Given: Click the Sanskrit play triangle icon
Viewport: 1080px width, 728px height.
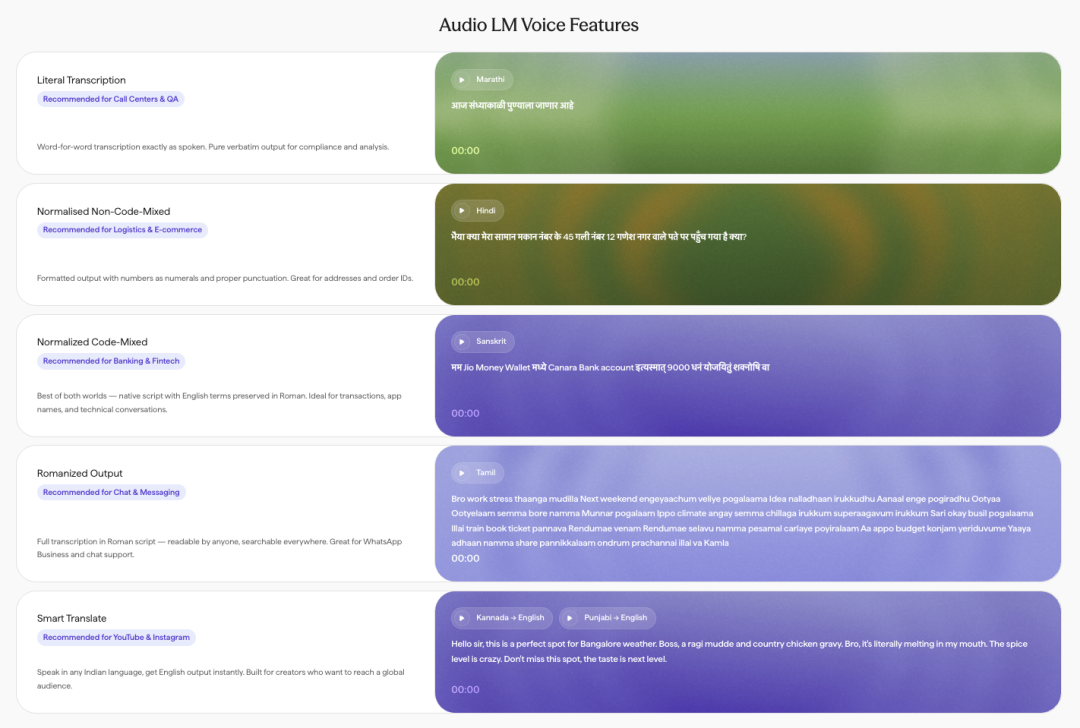Looking at the screenshot, I should (461, 342).
